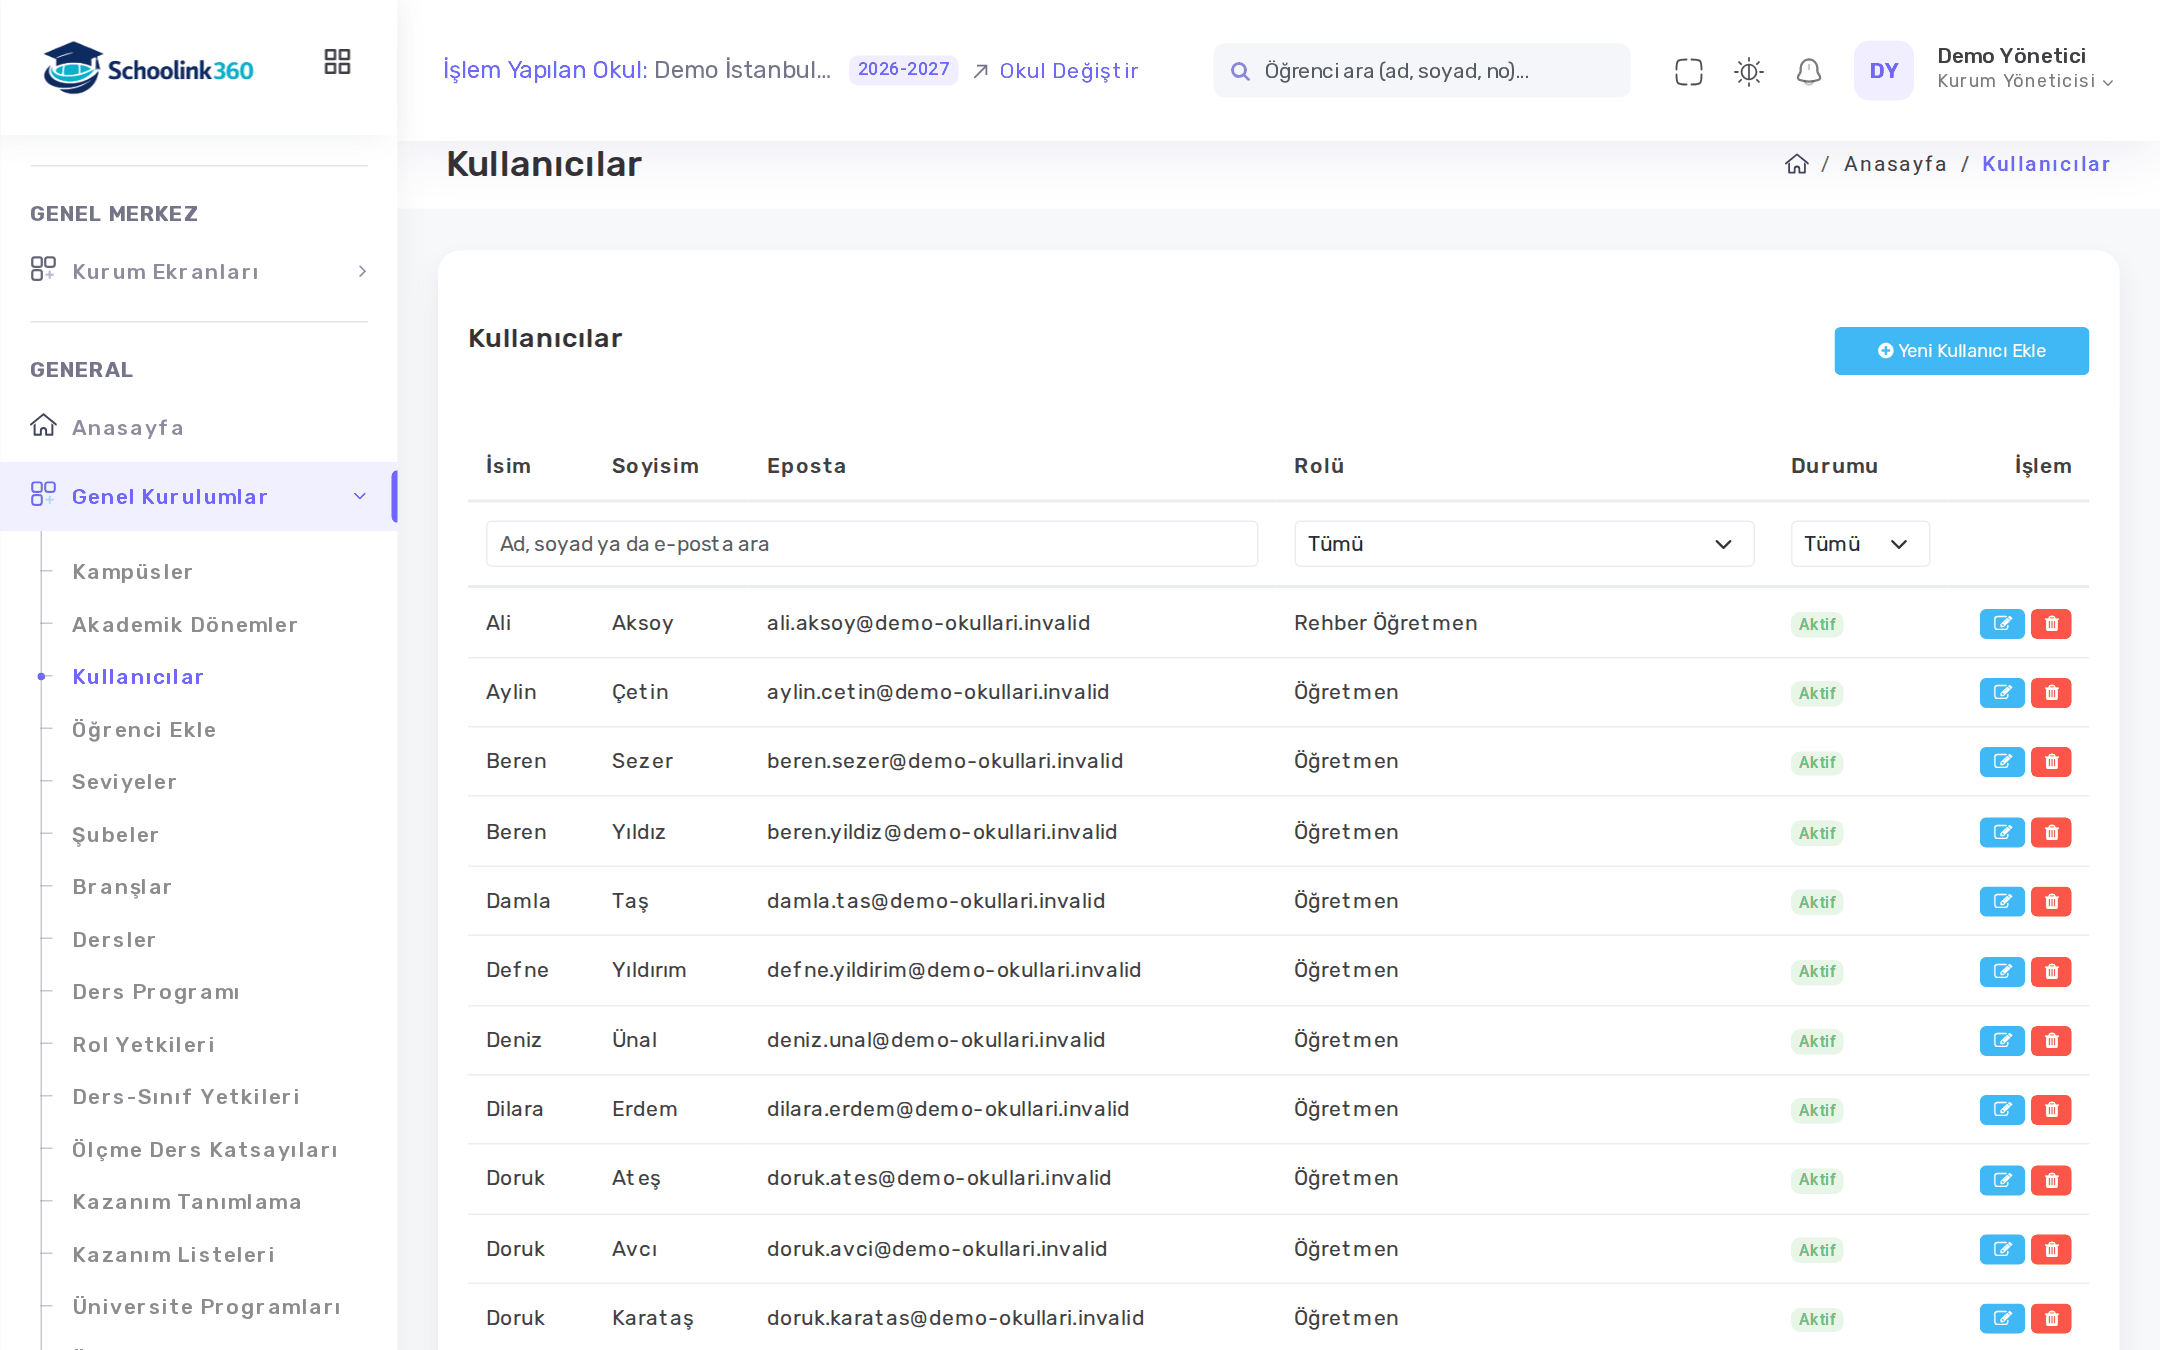Click the DY user avatar
2160x1350 pixels.
coord(1883,70)
